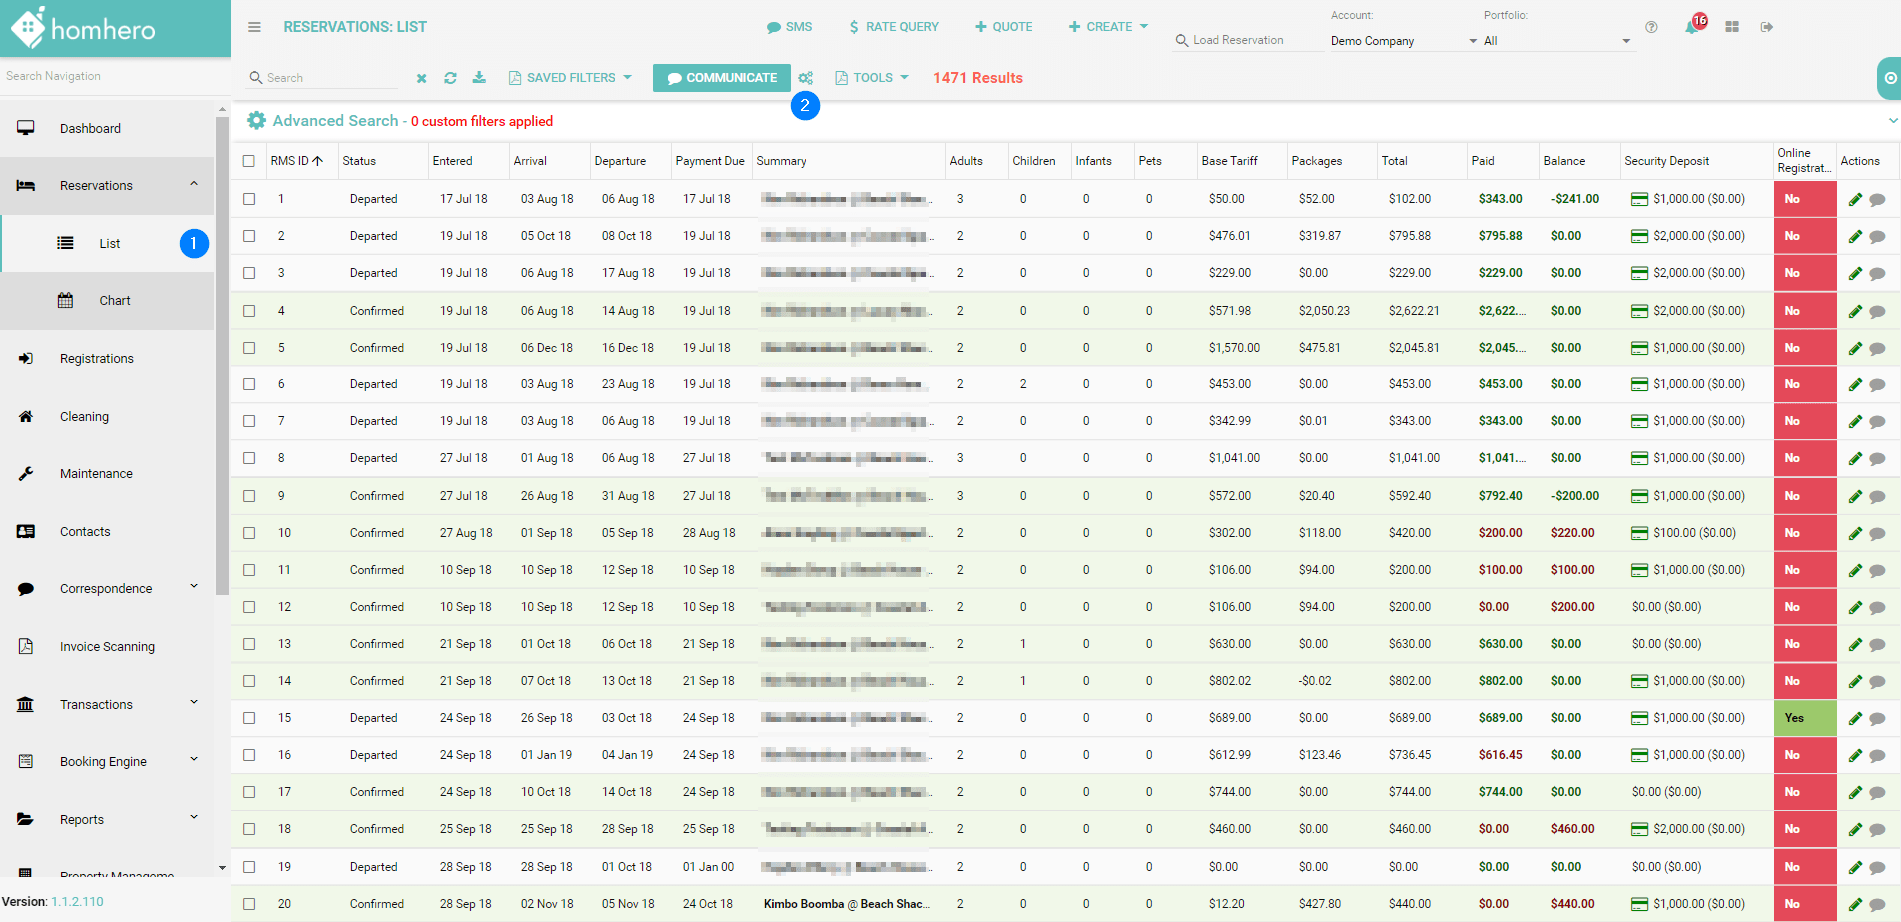
Task: Open the gears settings icon beside Communicate
Action: pos(806,77)
